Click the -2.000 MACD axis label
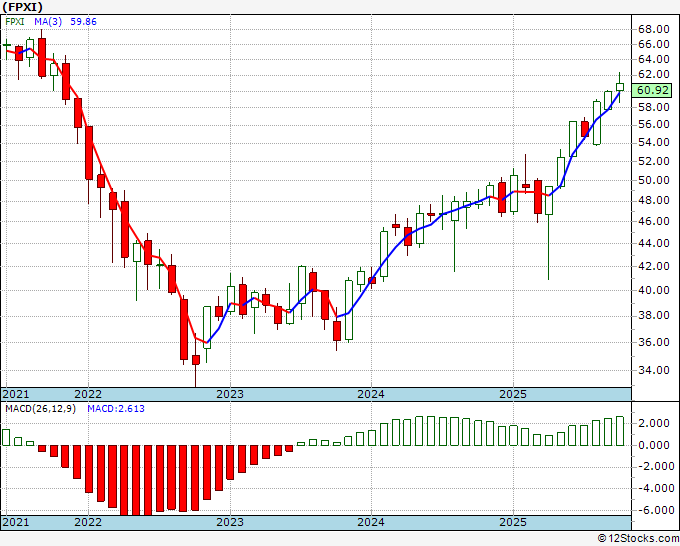 (654, 467)
